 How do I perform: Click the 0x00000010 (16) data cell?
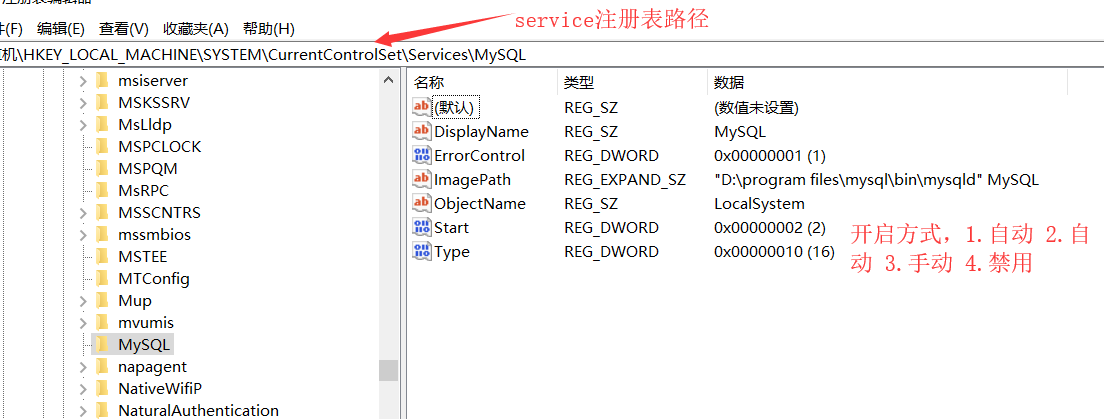774,251
